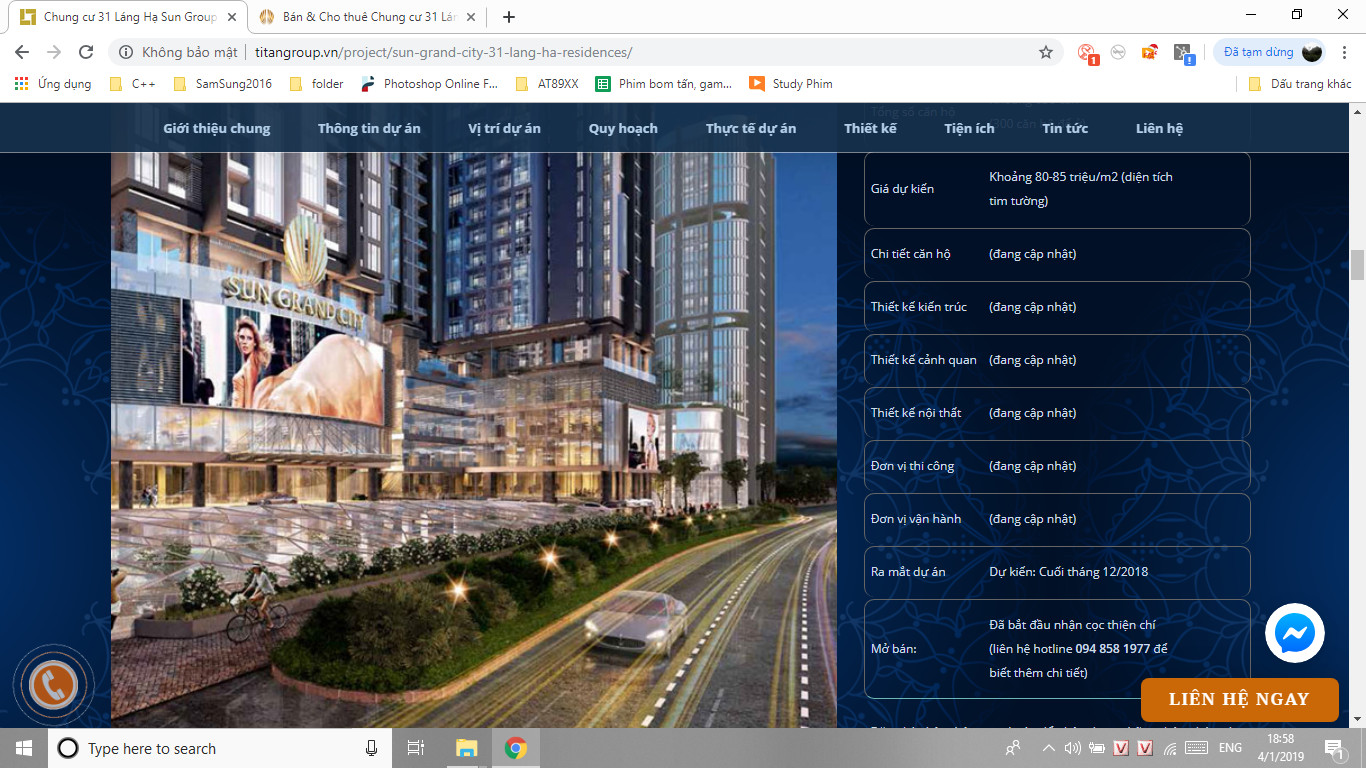Open File Explorer in the taskbar
1366x768 pixels.
(466, 748)
